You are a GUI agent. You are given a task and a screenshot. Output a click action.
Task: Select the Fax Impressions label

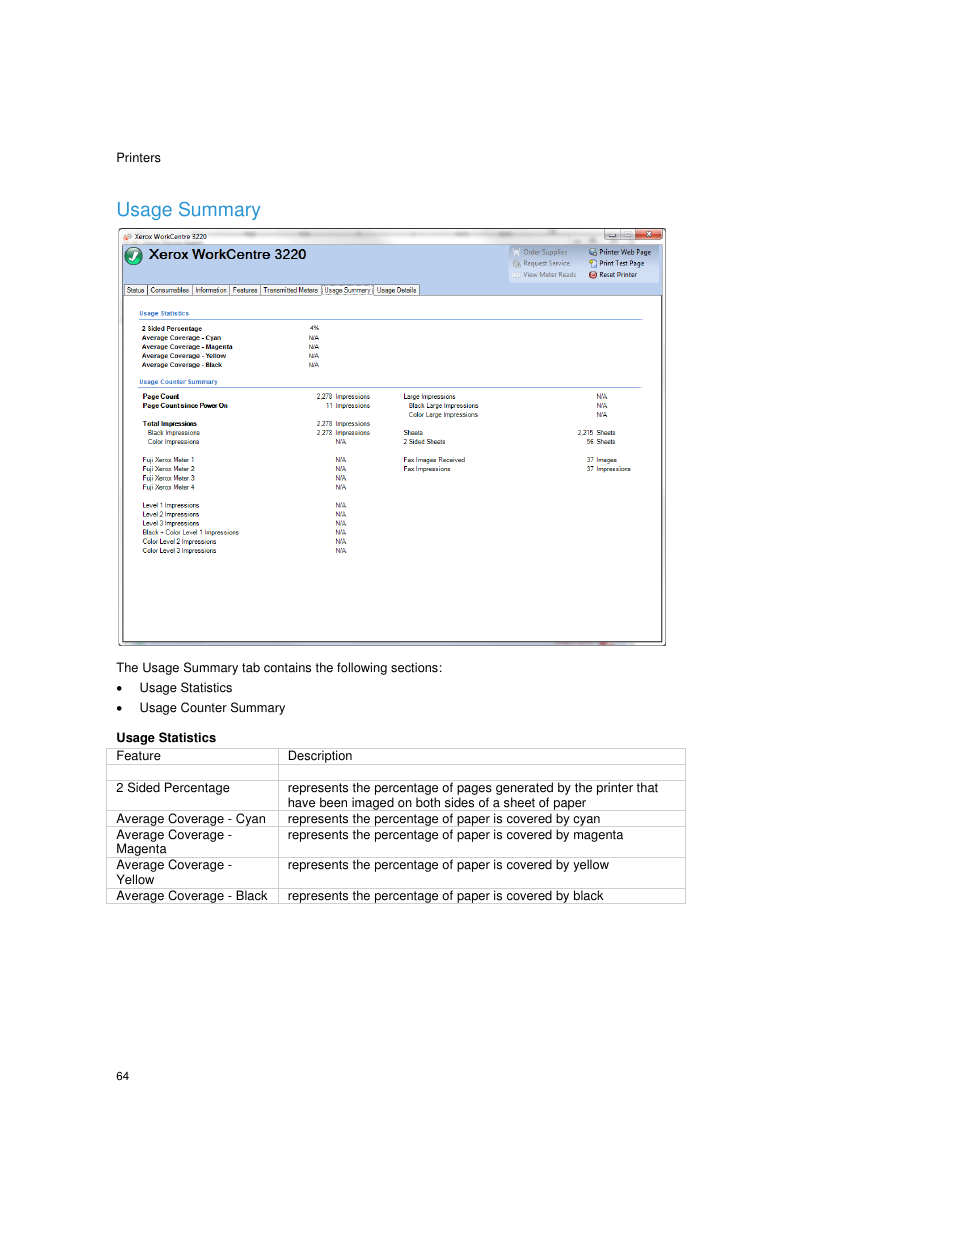tap(427, 469)
